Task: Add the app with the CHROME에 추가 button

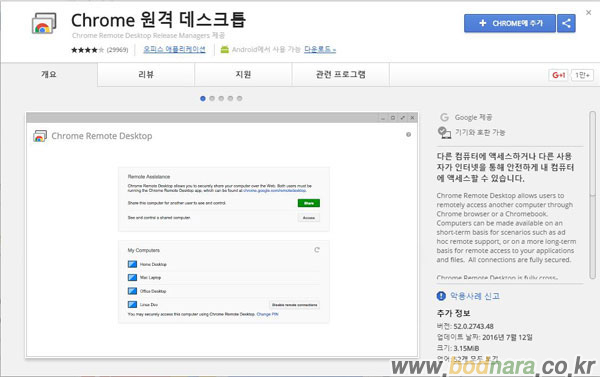Action: pyautogui.click(x=510, y=23)
